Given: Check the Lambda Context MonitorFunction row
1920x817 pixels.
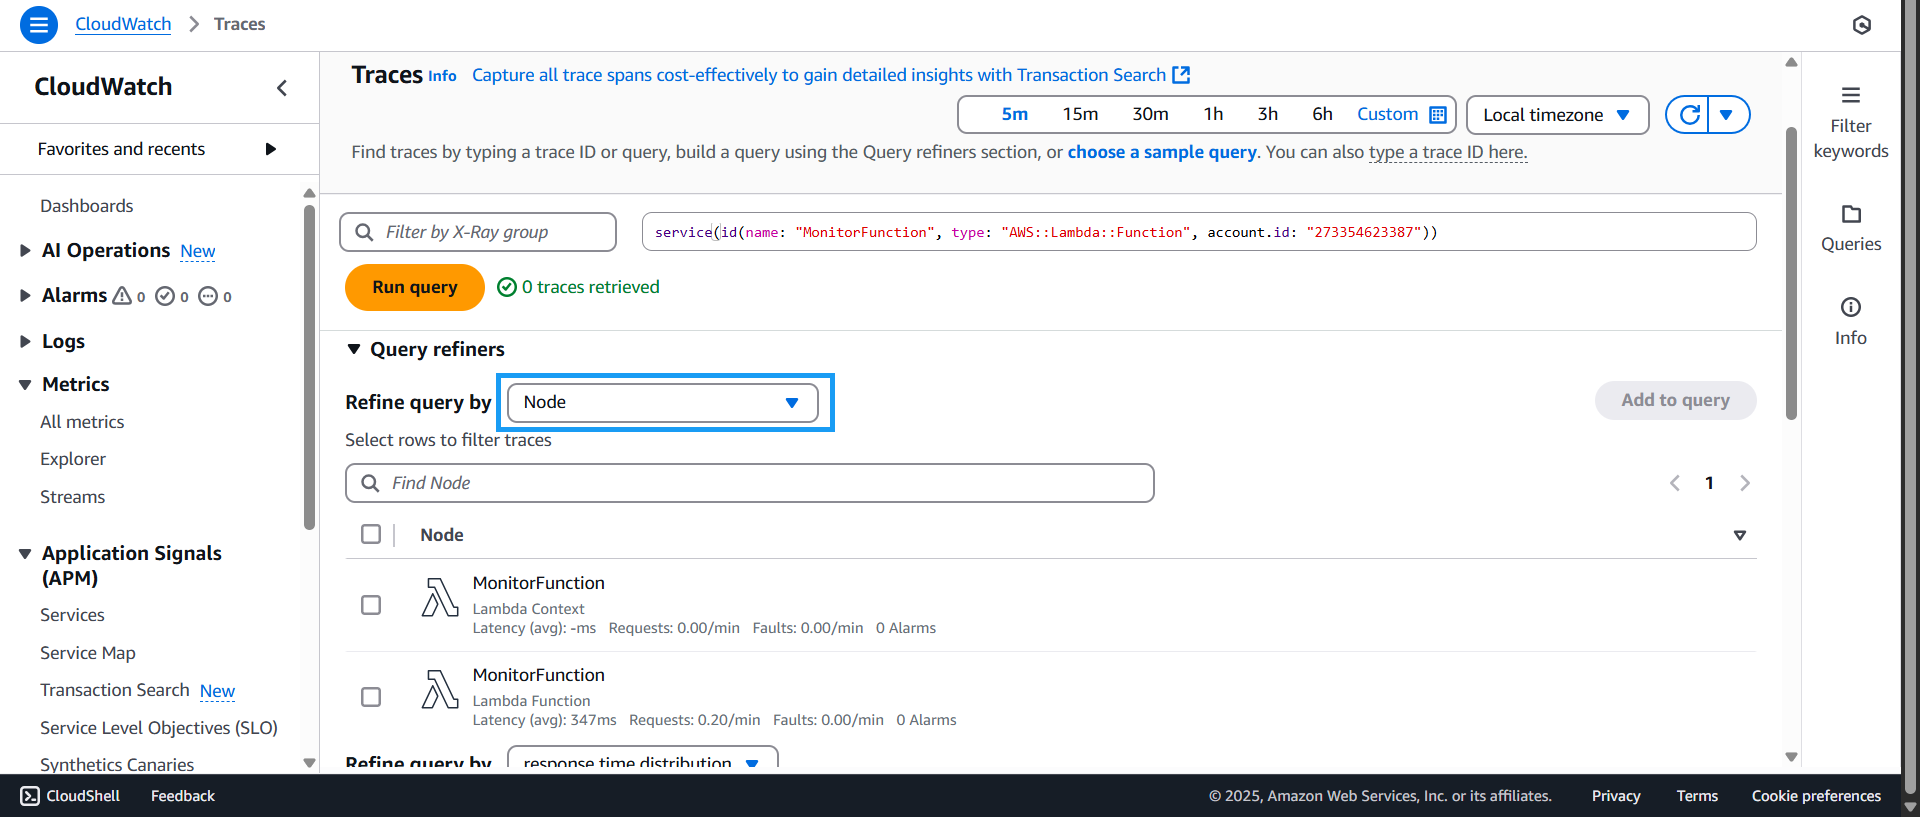Looking at the screenshot, I should [x=371, y=605].
